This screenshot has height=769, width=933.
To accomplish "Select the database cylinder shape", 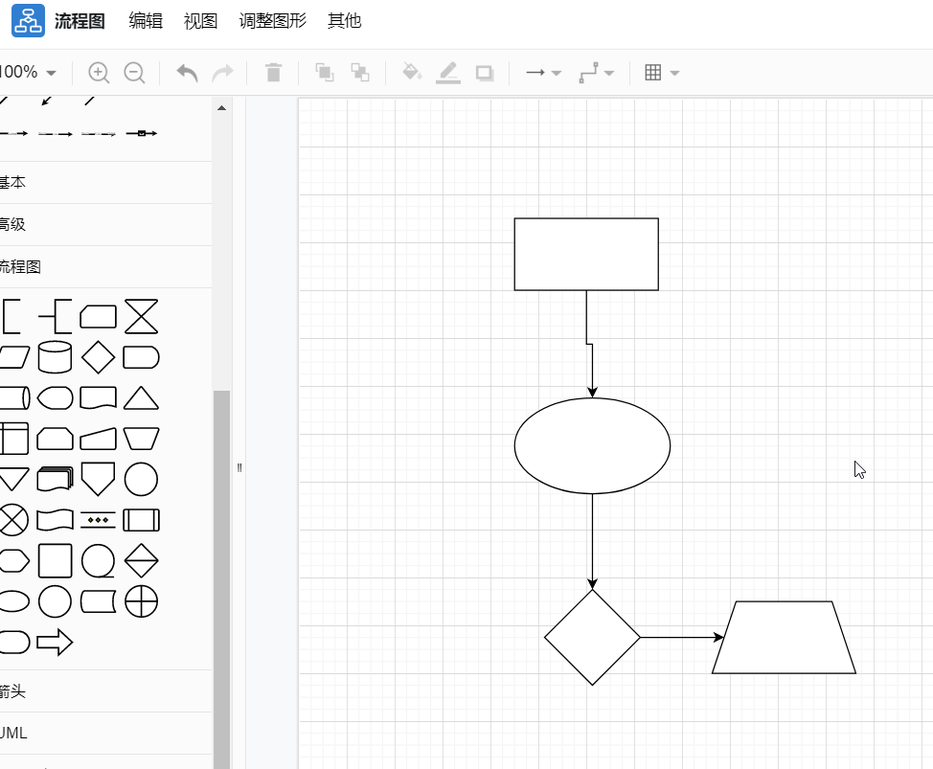I will pos(55,357).
